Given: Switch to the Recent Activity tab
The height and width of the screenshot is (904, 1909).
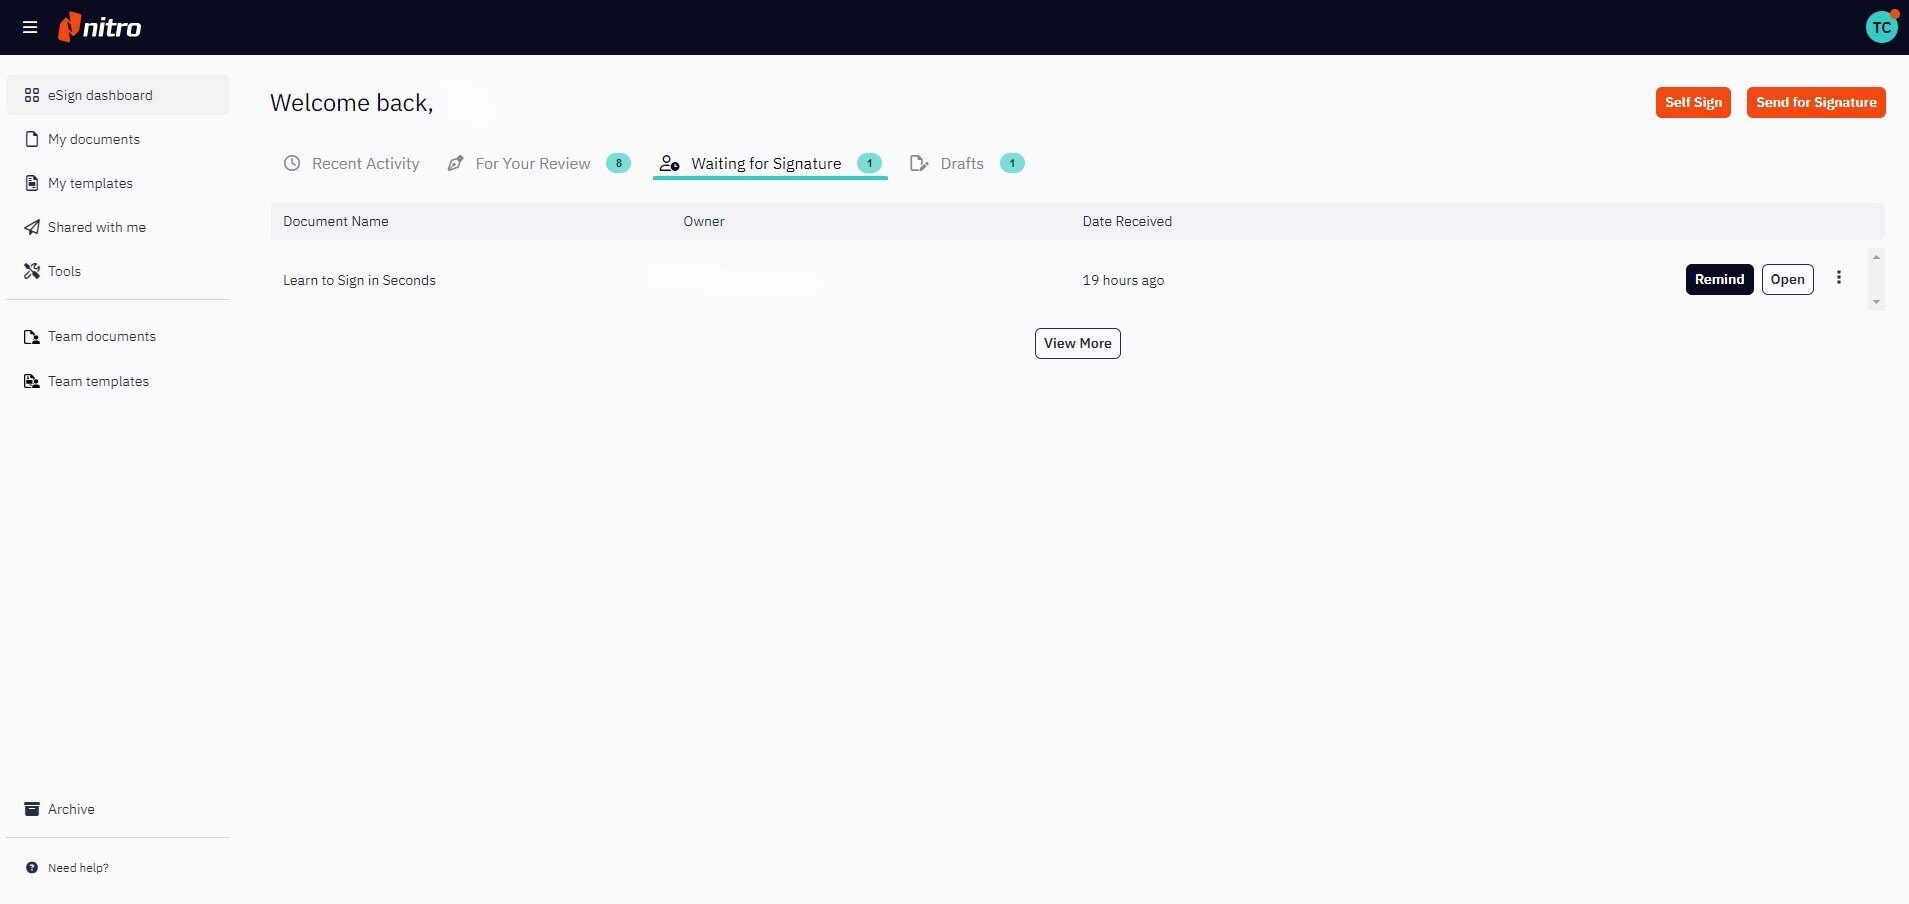Looking at the screenshot, I should pyautogui.click(x=365, y=163).
